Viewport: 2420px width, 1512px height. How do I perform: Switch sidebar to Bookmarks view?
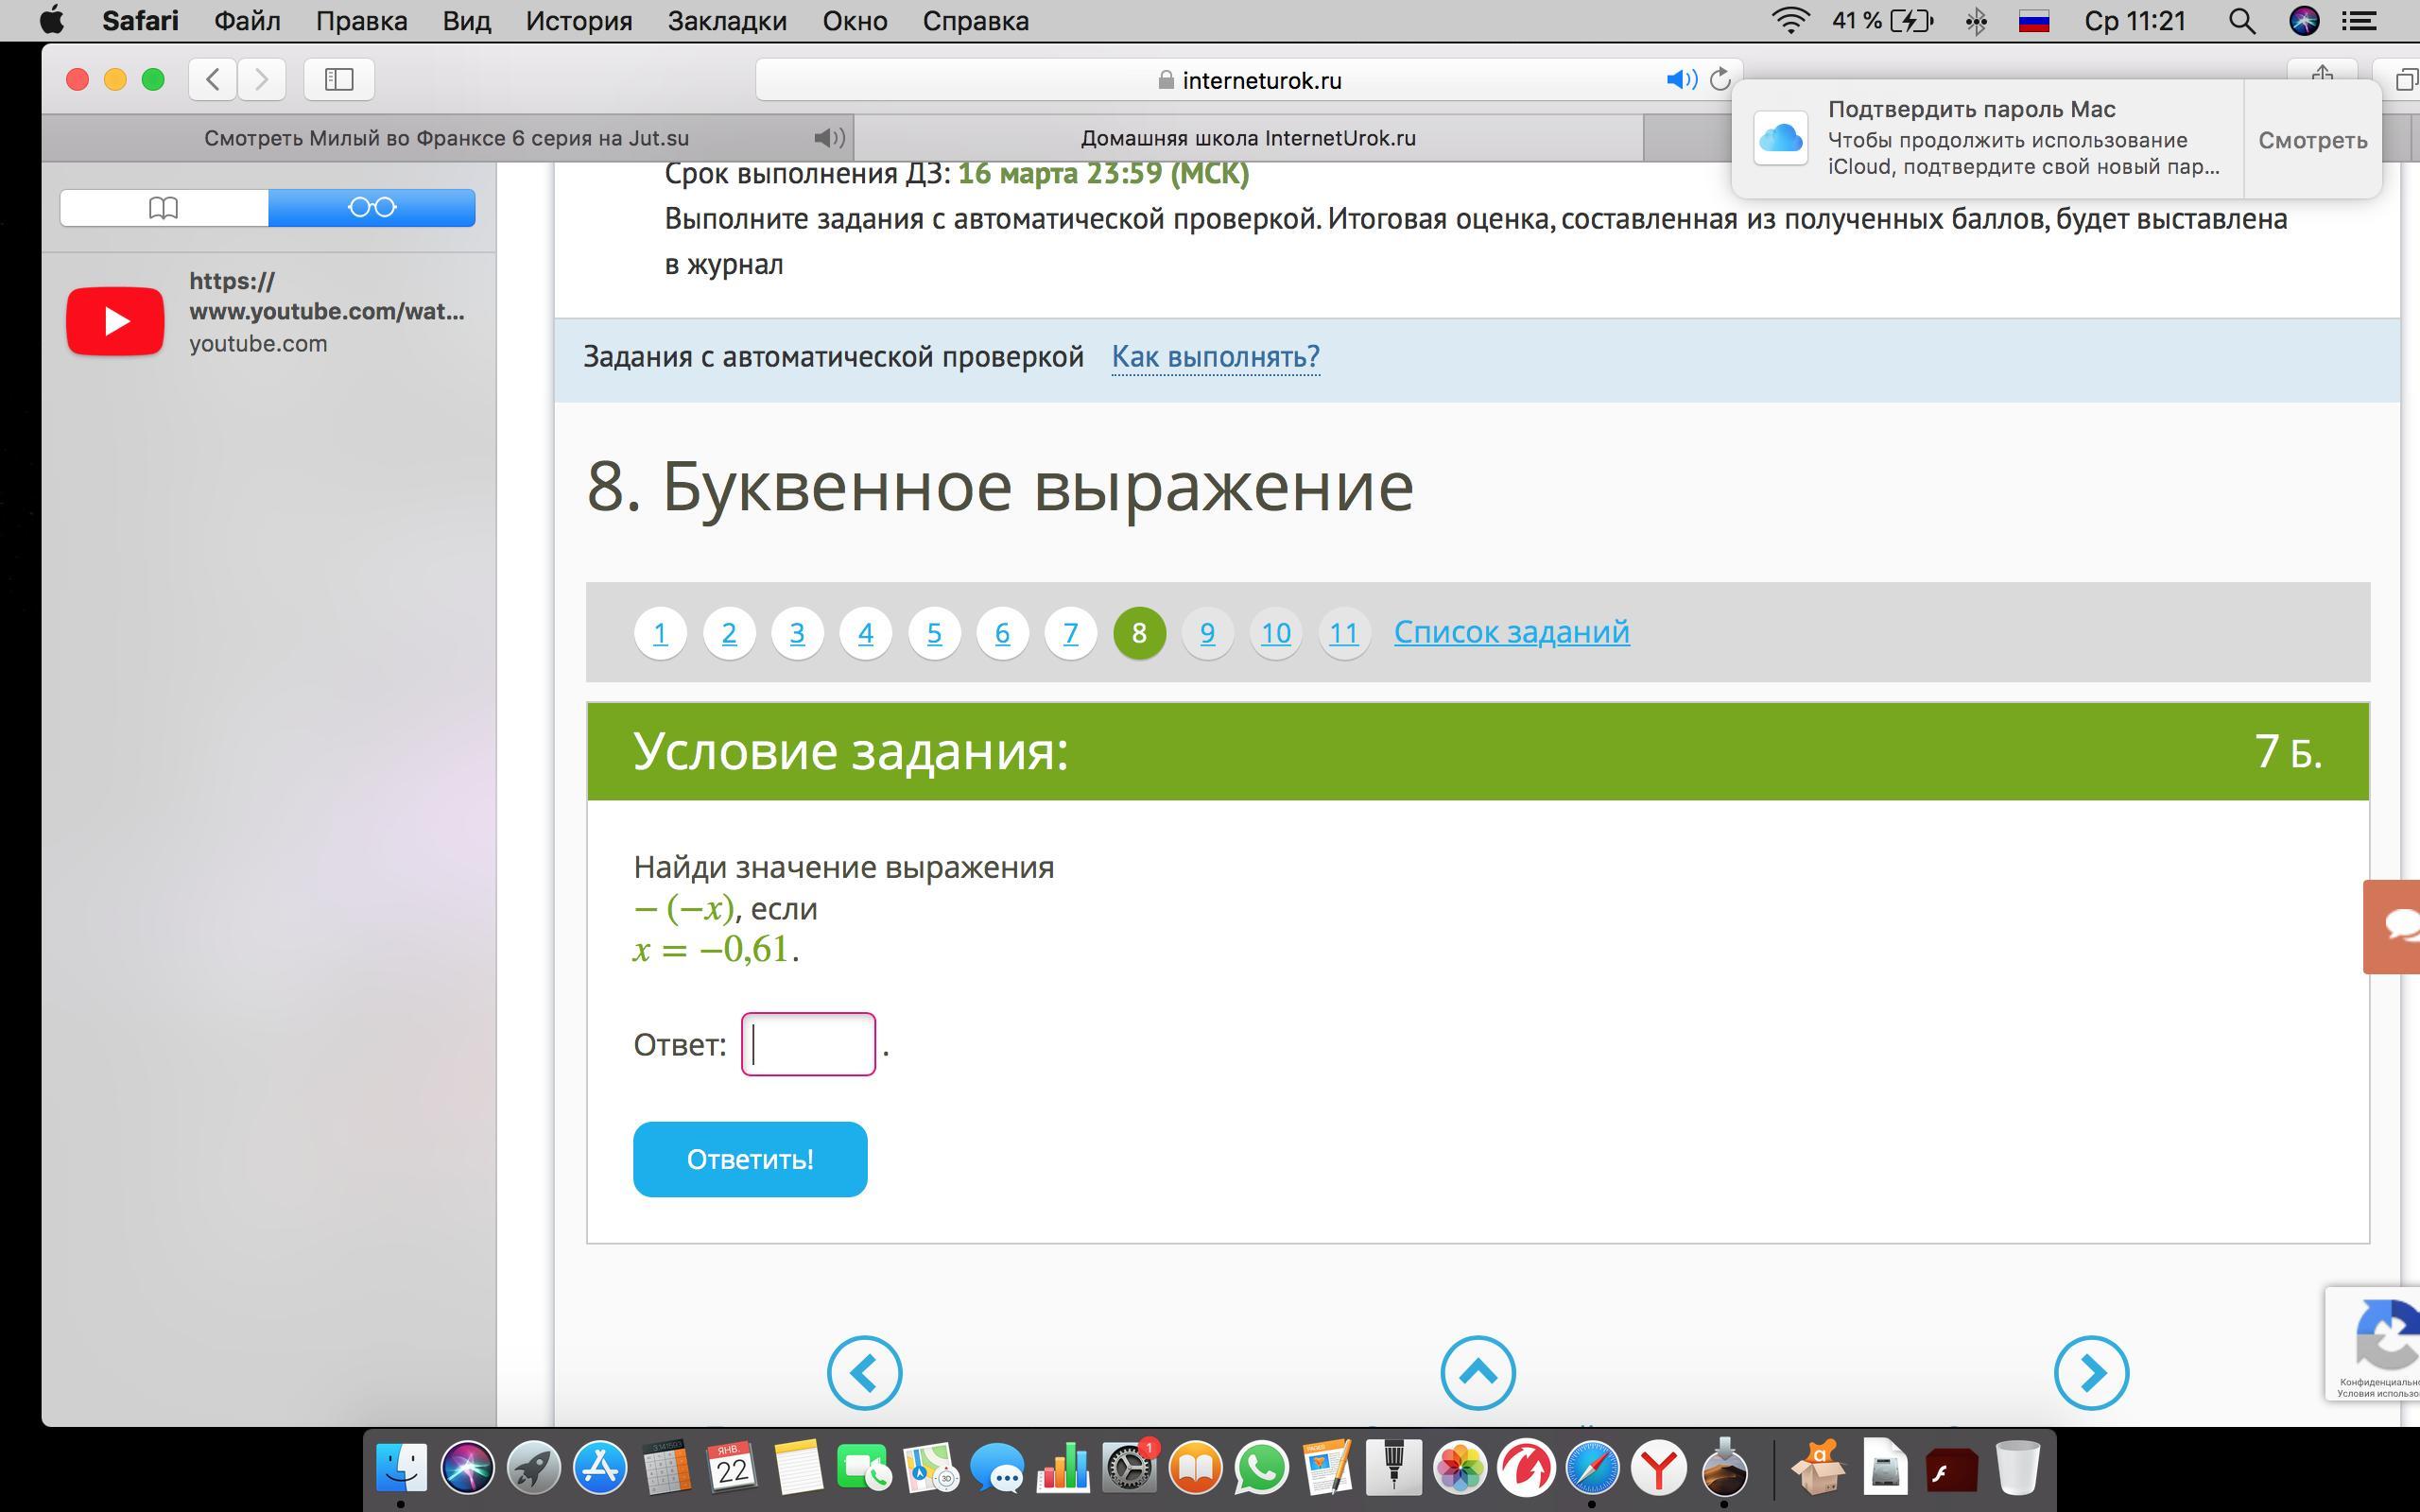tap(164, 208)
